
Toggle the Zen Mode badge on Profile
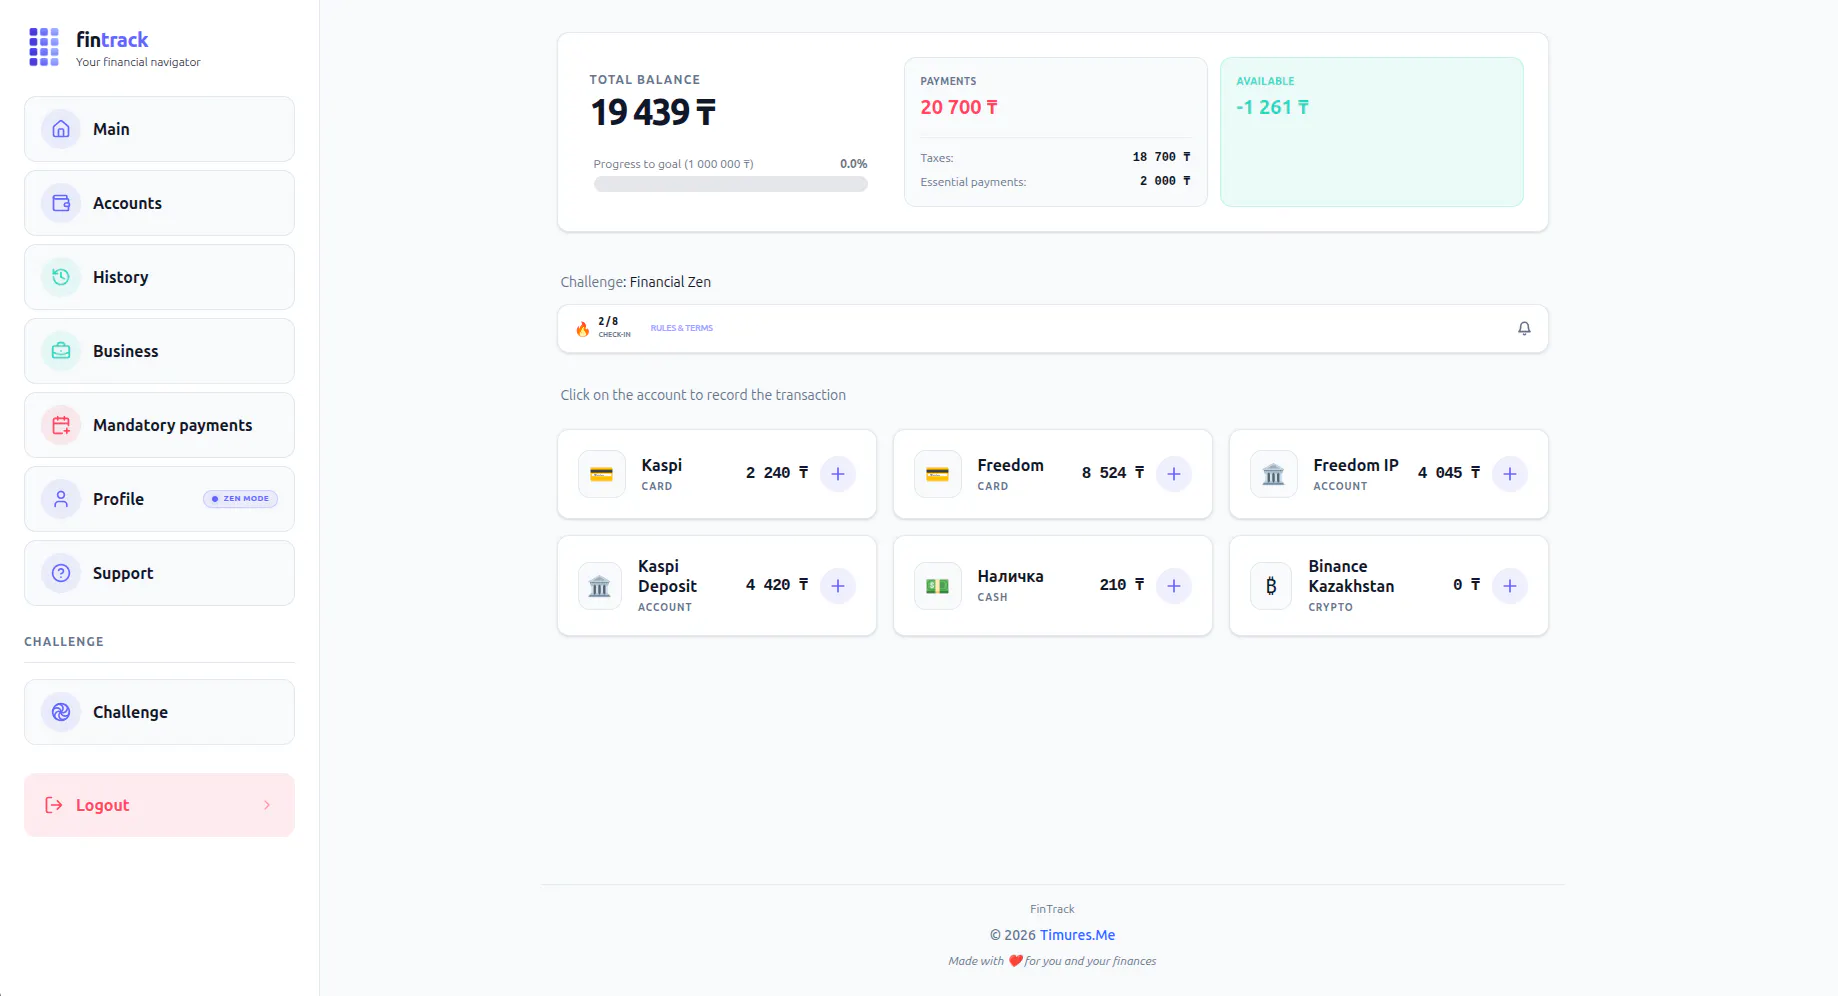click(240, 499)
